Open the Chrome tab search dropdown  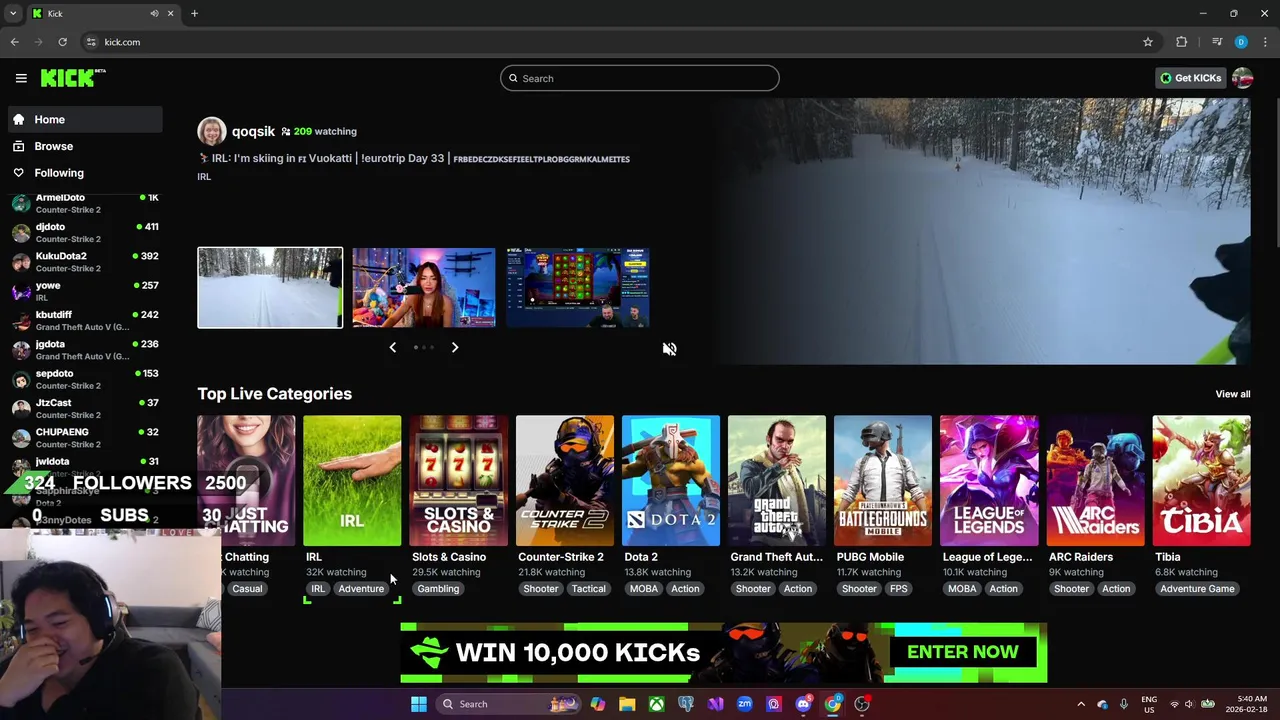13,13
